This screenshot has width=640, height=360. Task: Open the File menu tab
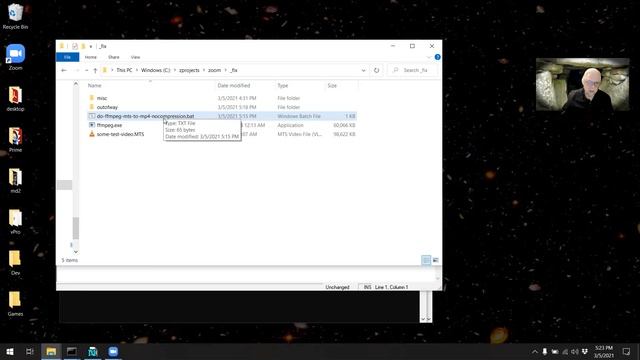point(67,57)
